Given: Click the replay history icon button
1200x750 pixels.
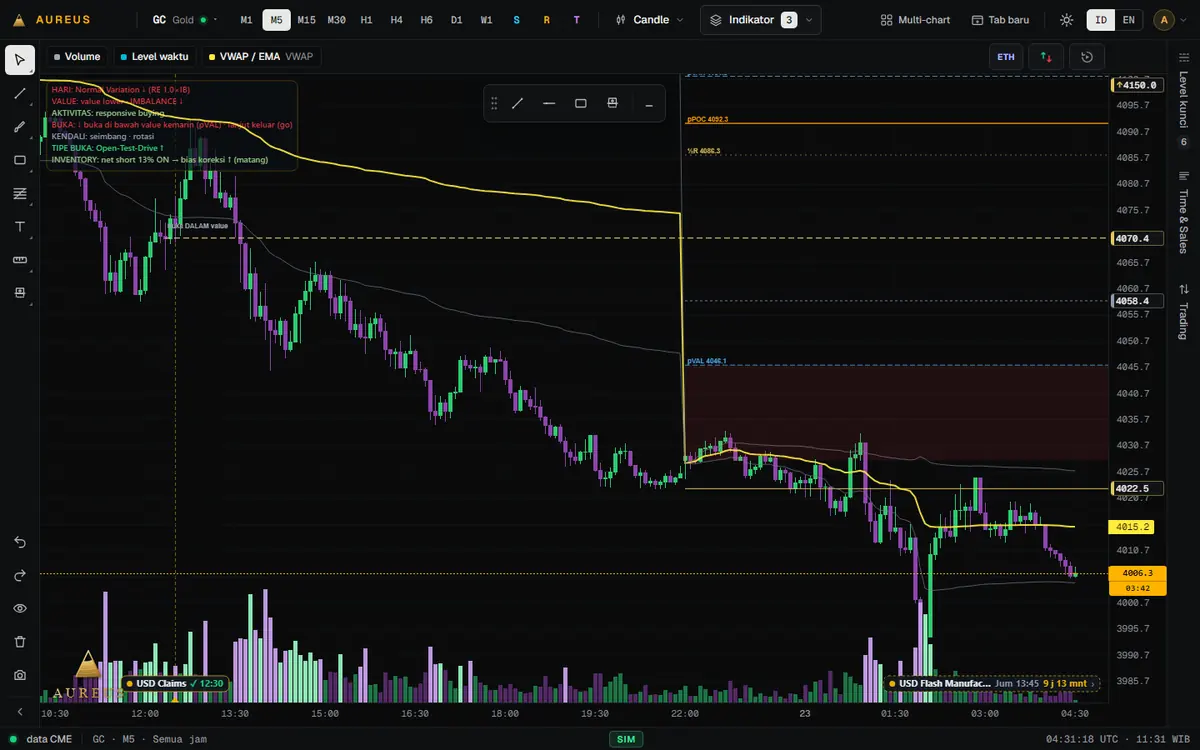Looking at the screenshot, I should (x=1088, y=57).
